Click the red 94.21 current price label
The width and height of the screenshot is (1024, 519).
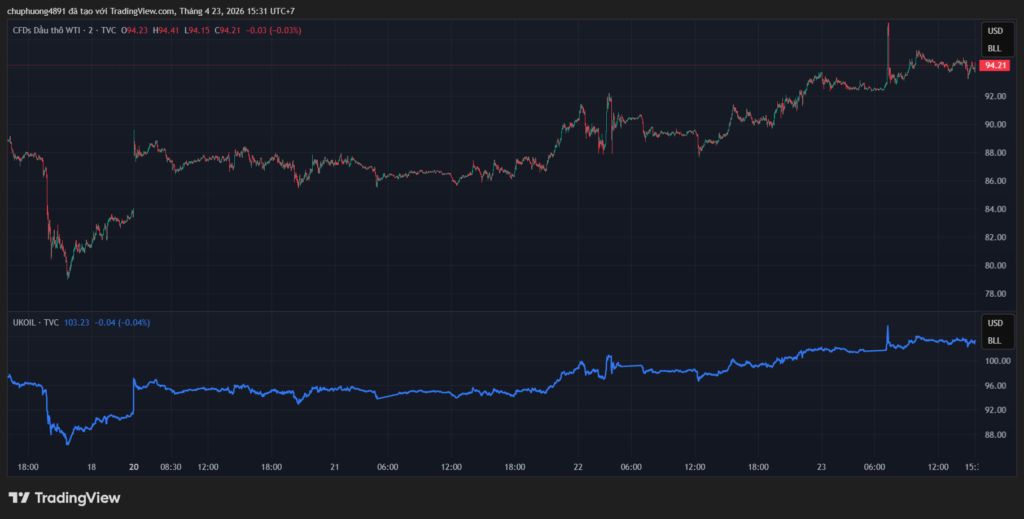tap(994, 65)
